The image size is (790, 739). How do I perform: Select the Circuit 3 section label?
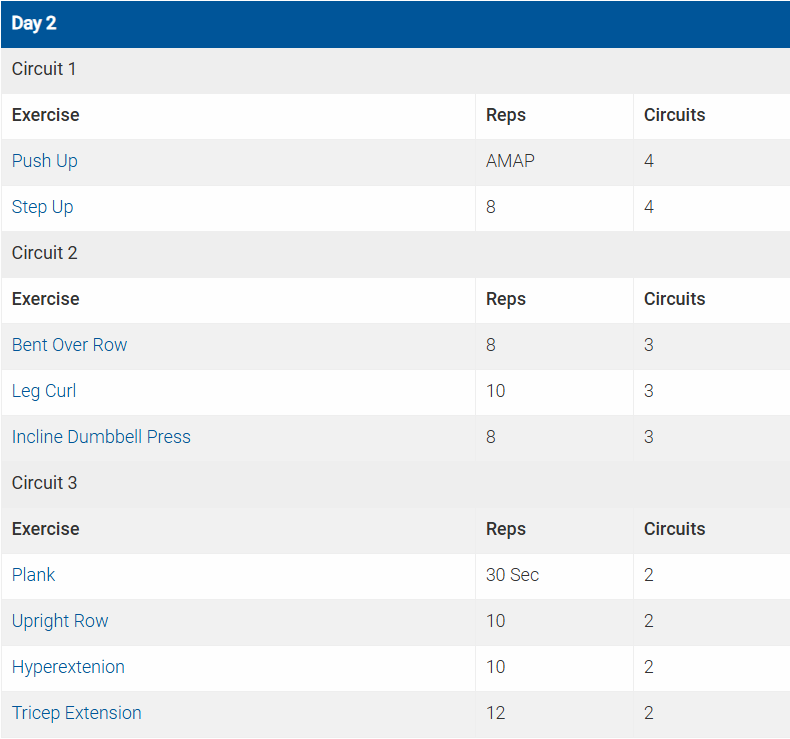(x=45, y=483)
